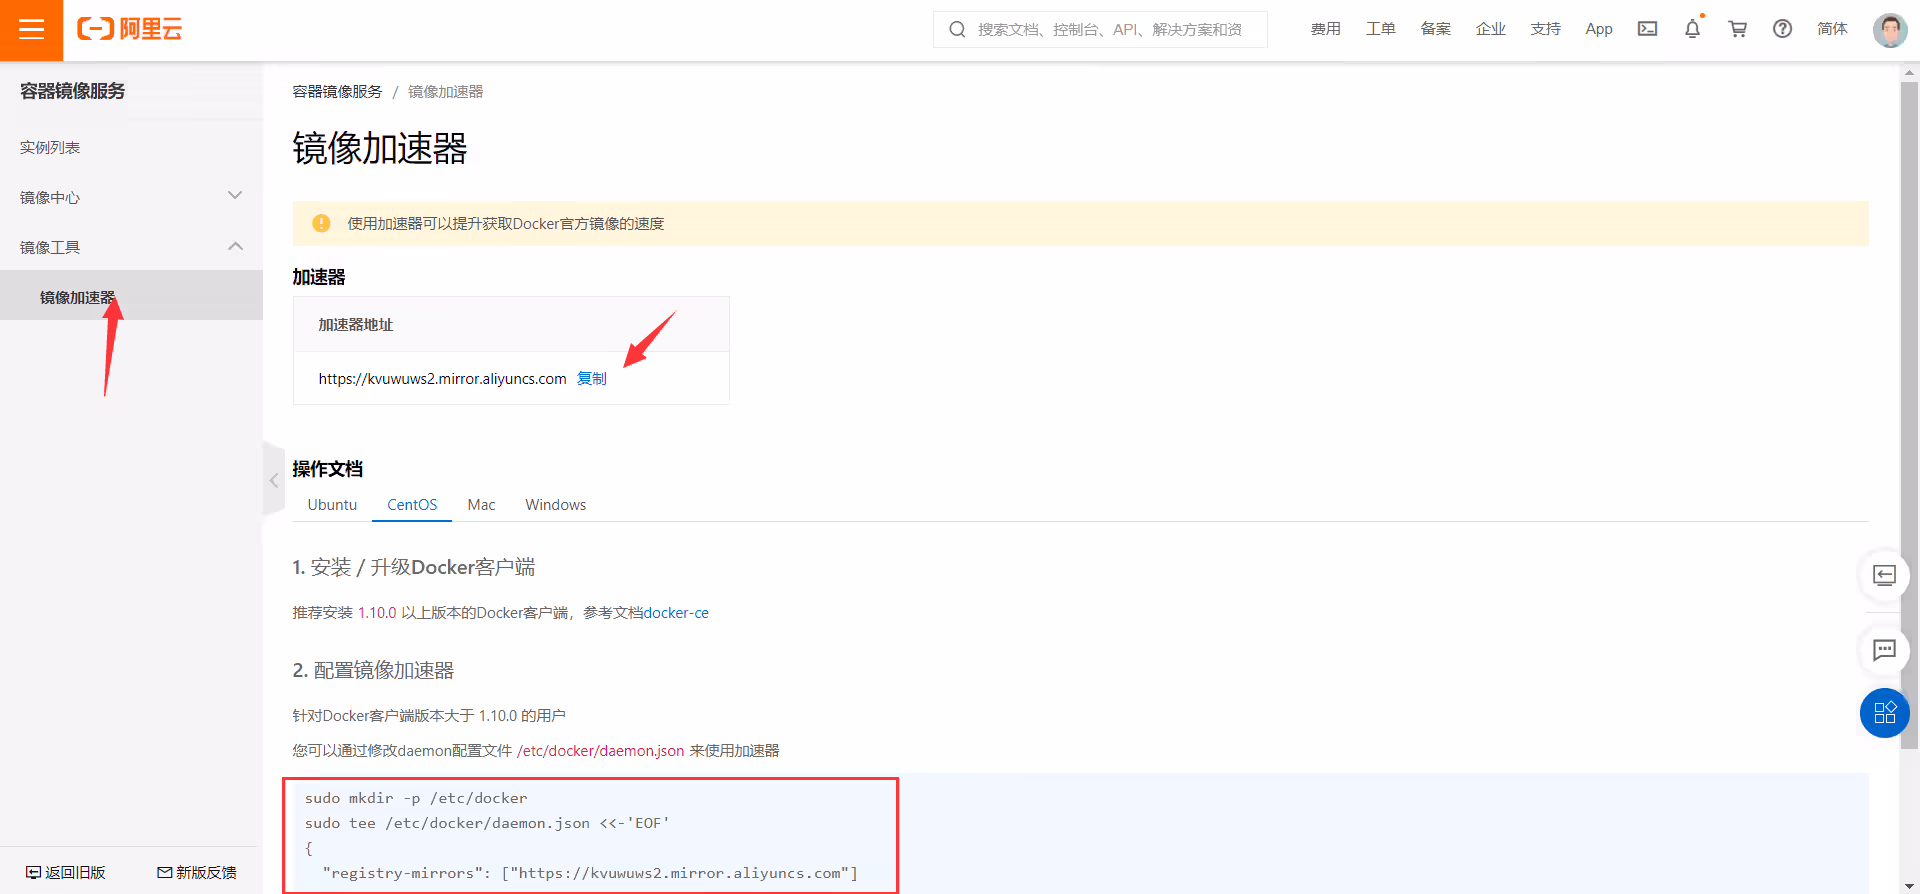Click the 1. 安装 / 升级Docker客户端 heading

click(414, 567)
